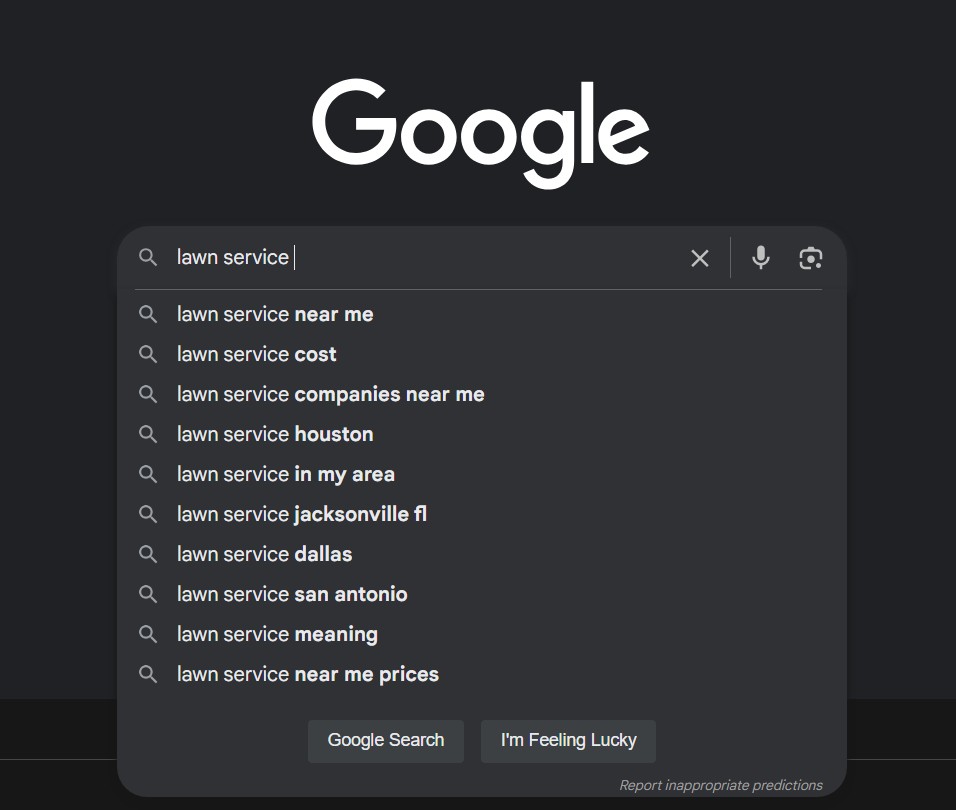Click the search icon beside "lawn service dallas"
Image resolution: width=956 pixels, height=810 pixels.
click(148, 554)
